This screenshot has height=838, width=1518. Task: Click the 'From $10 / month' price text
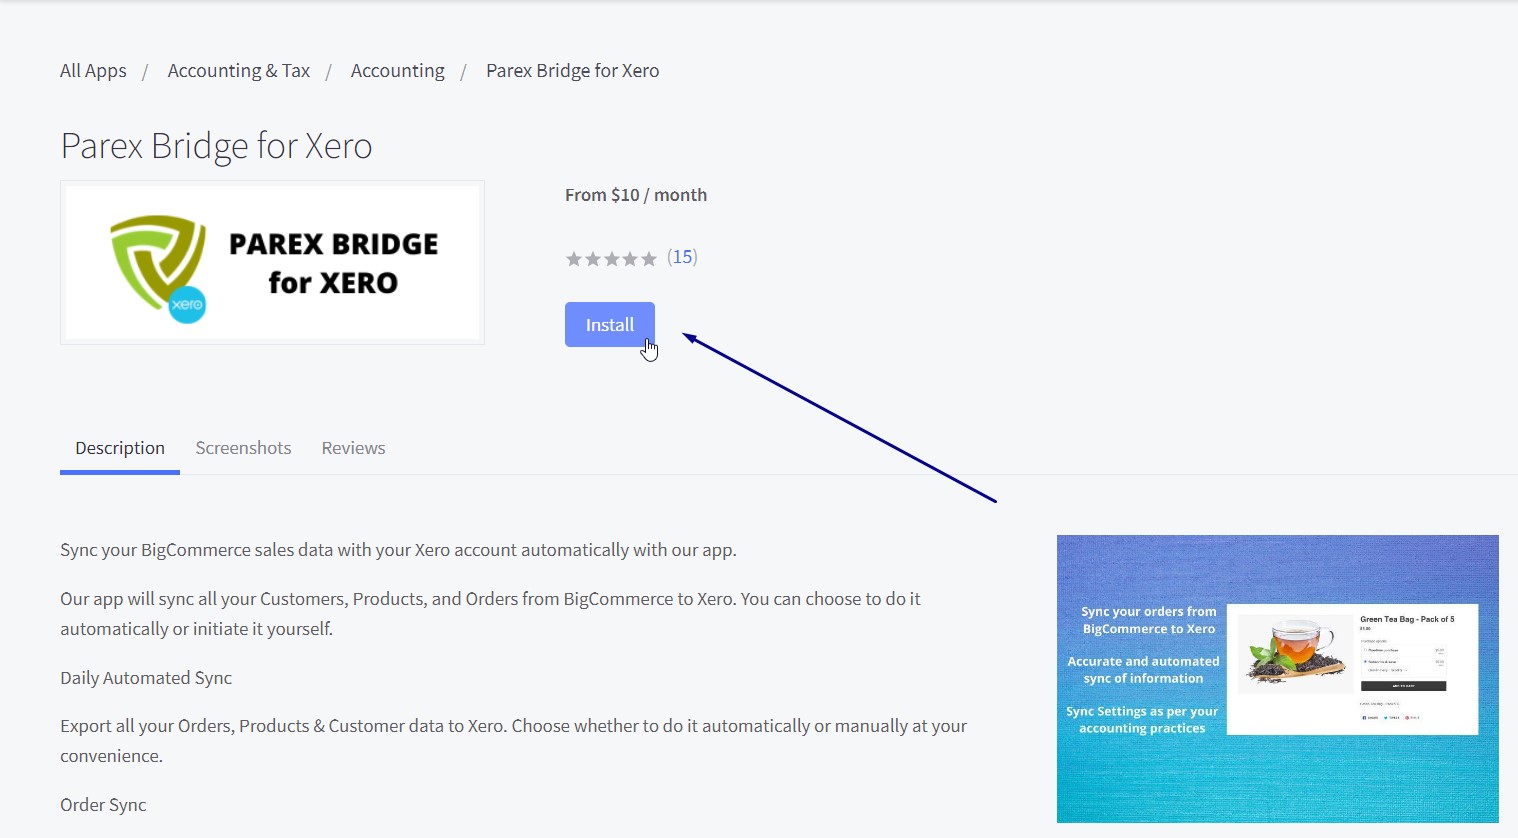[x=636, y=195]
